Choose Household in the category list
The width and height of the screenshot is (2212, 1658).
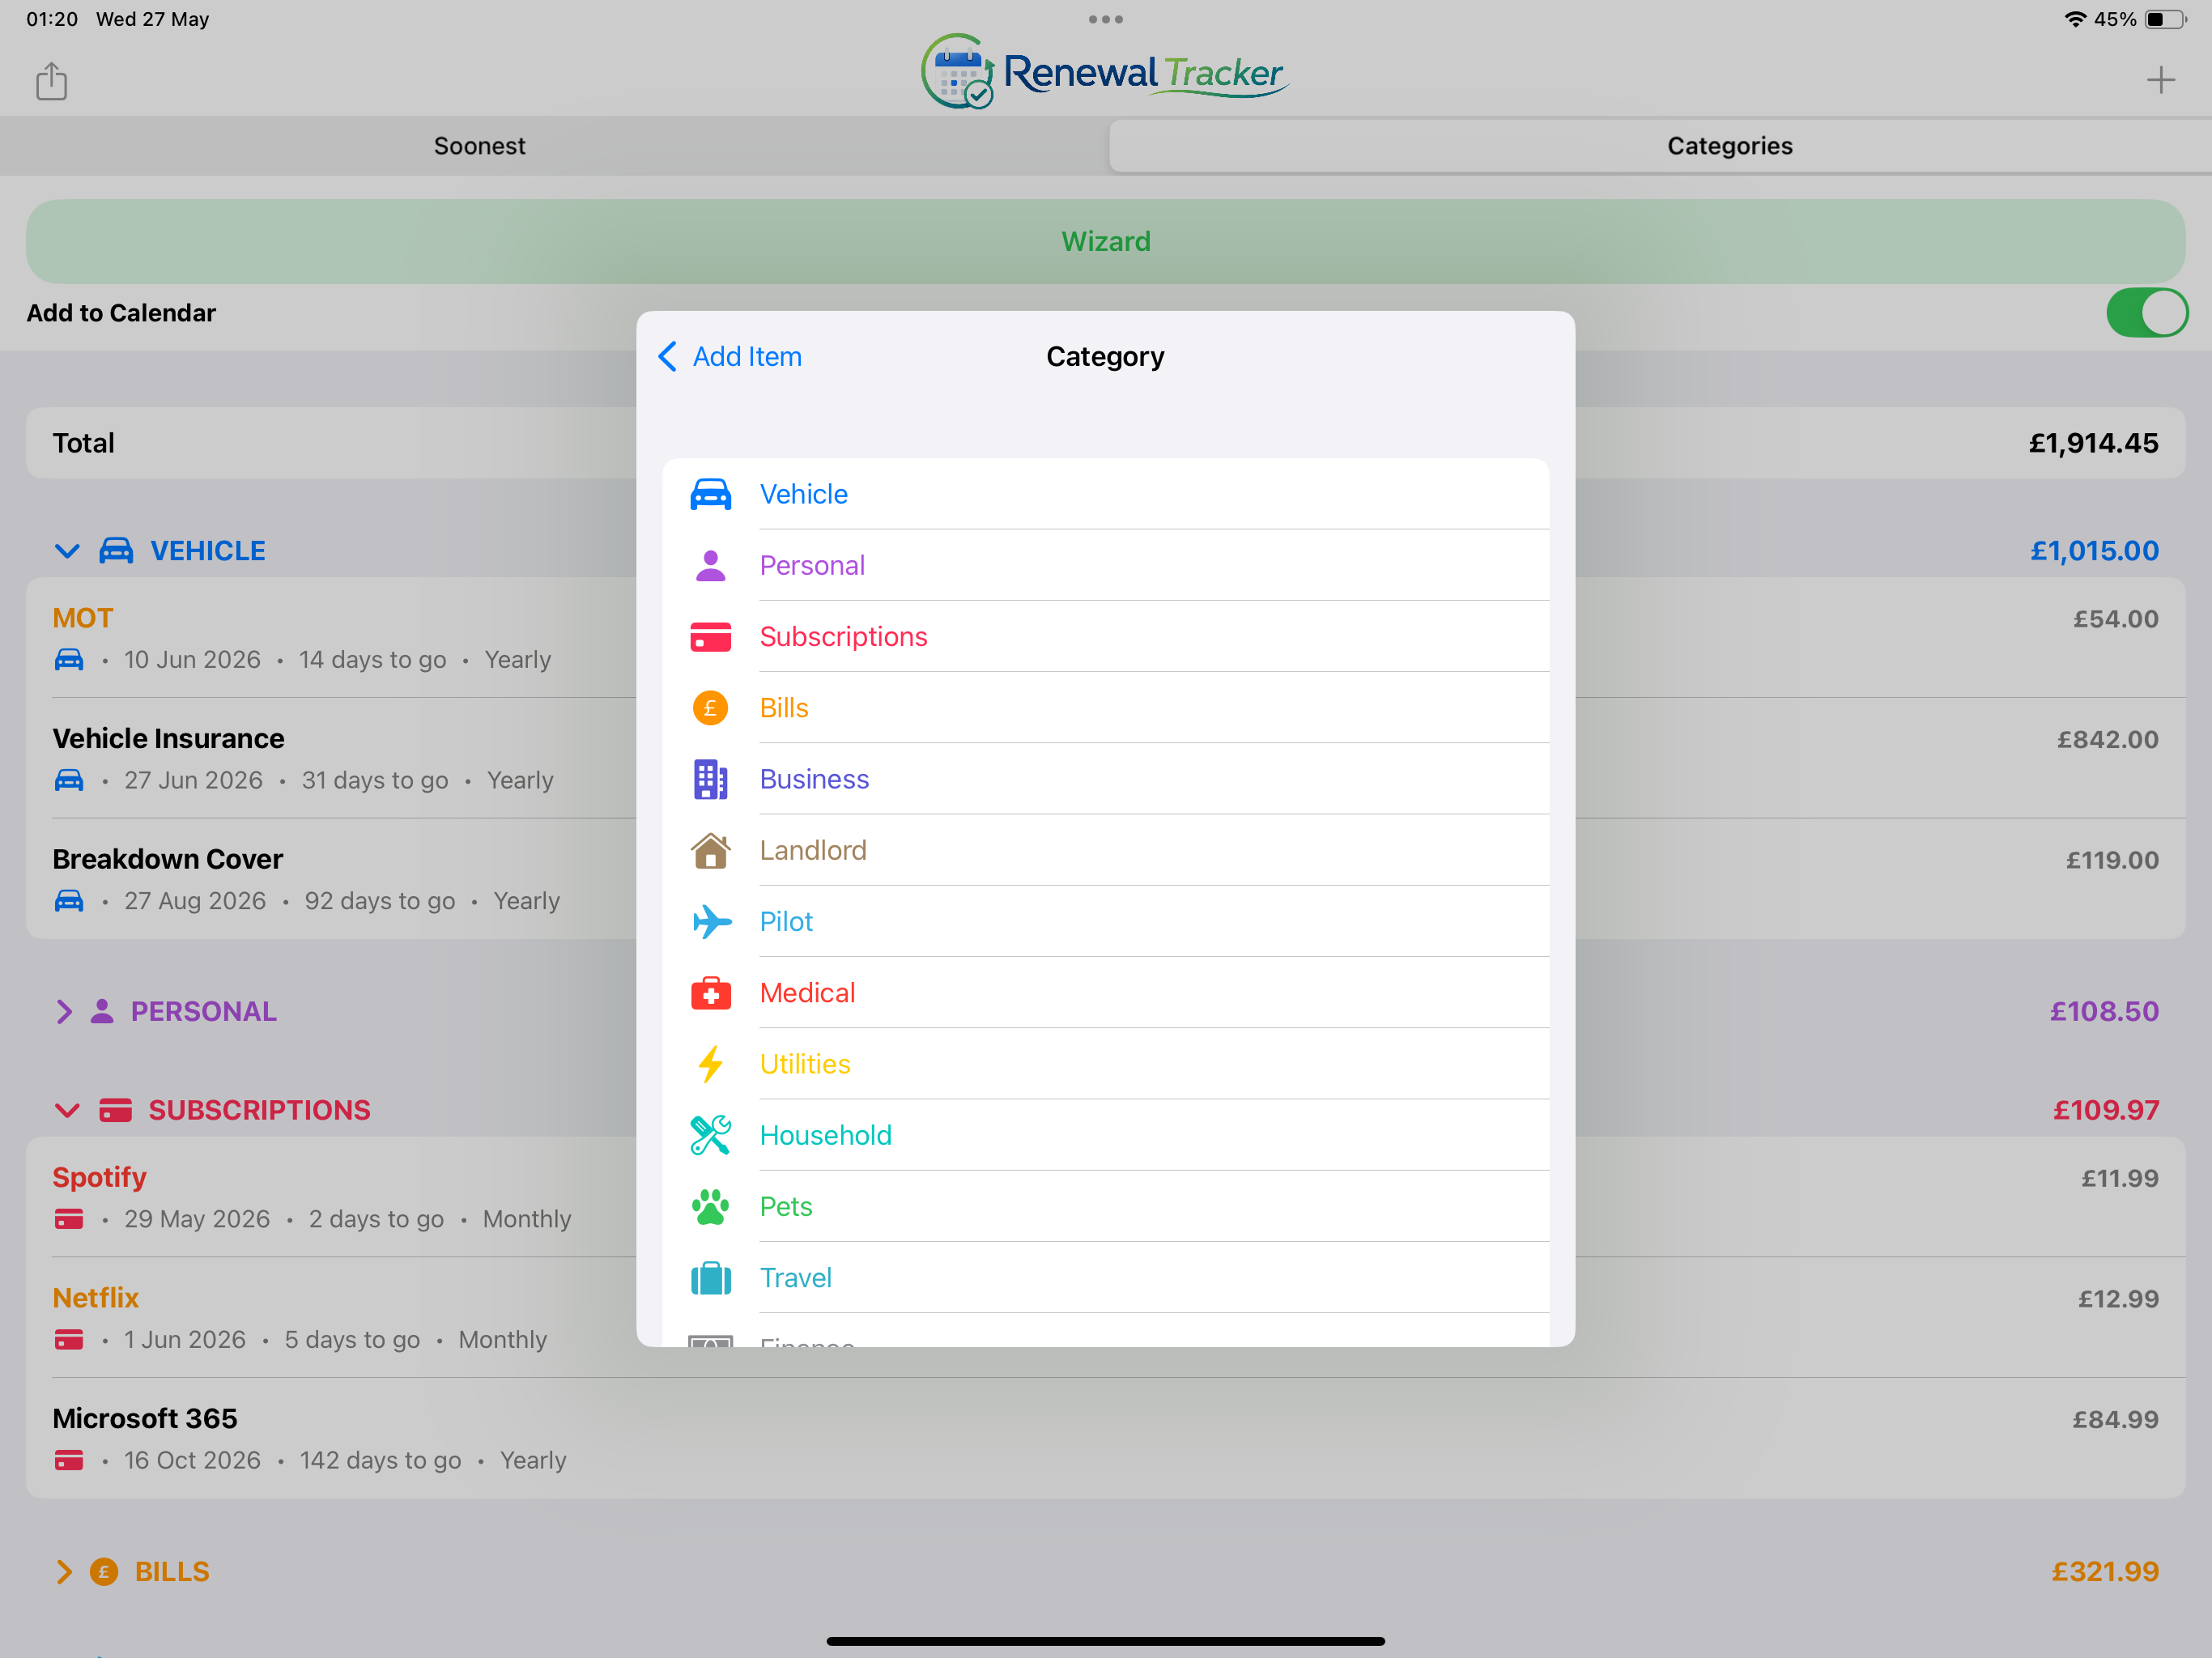1105,1135
